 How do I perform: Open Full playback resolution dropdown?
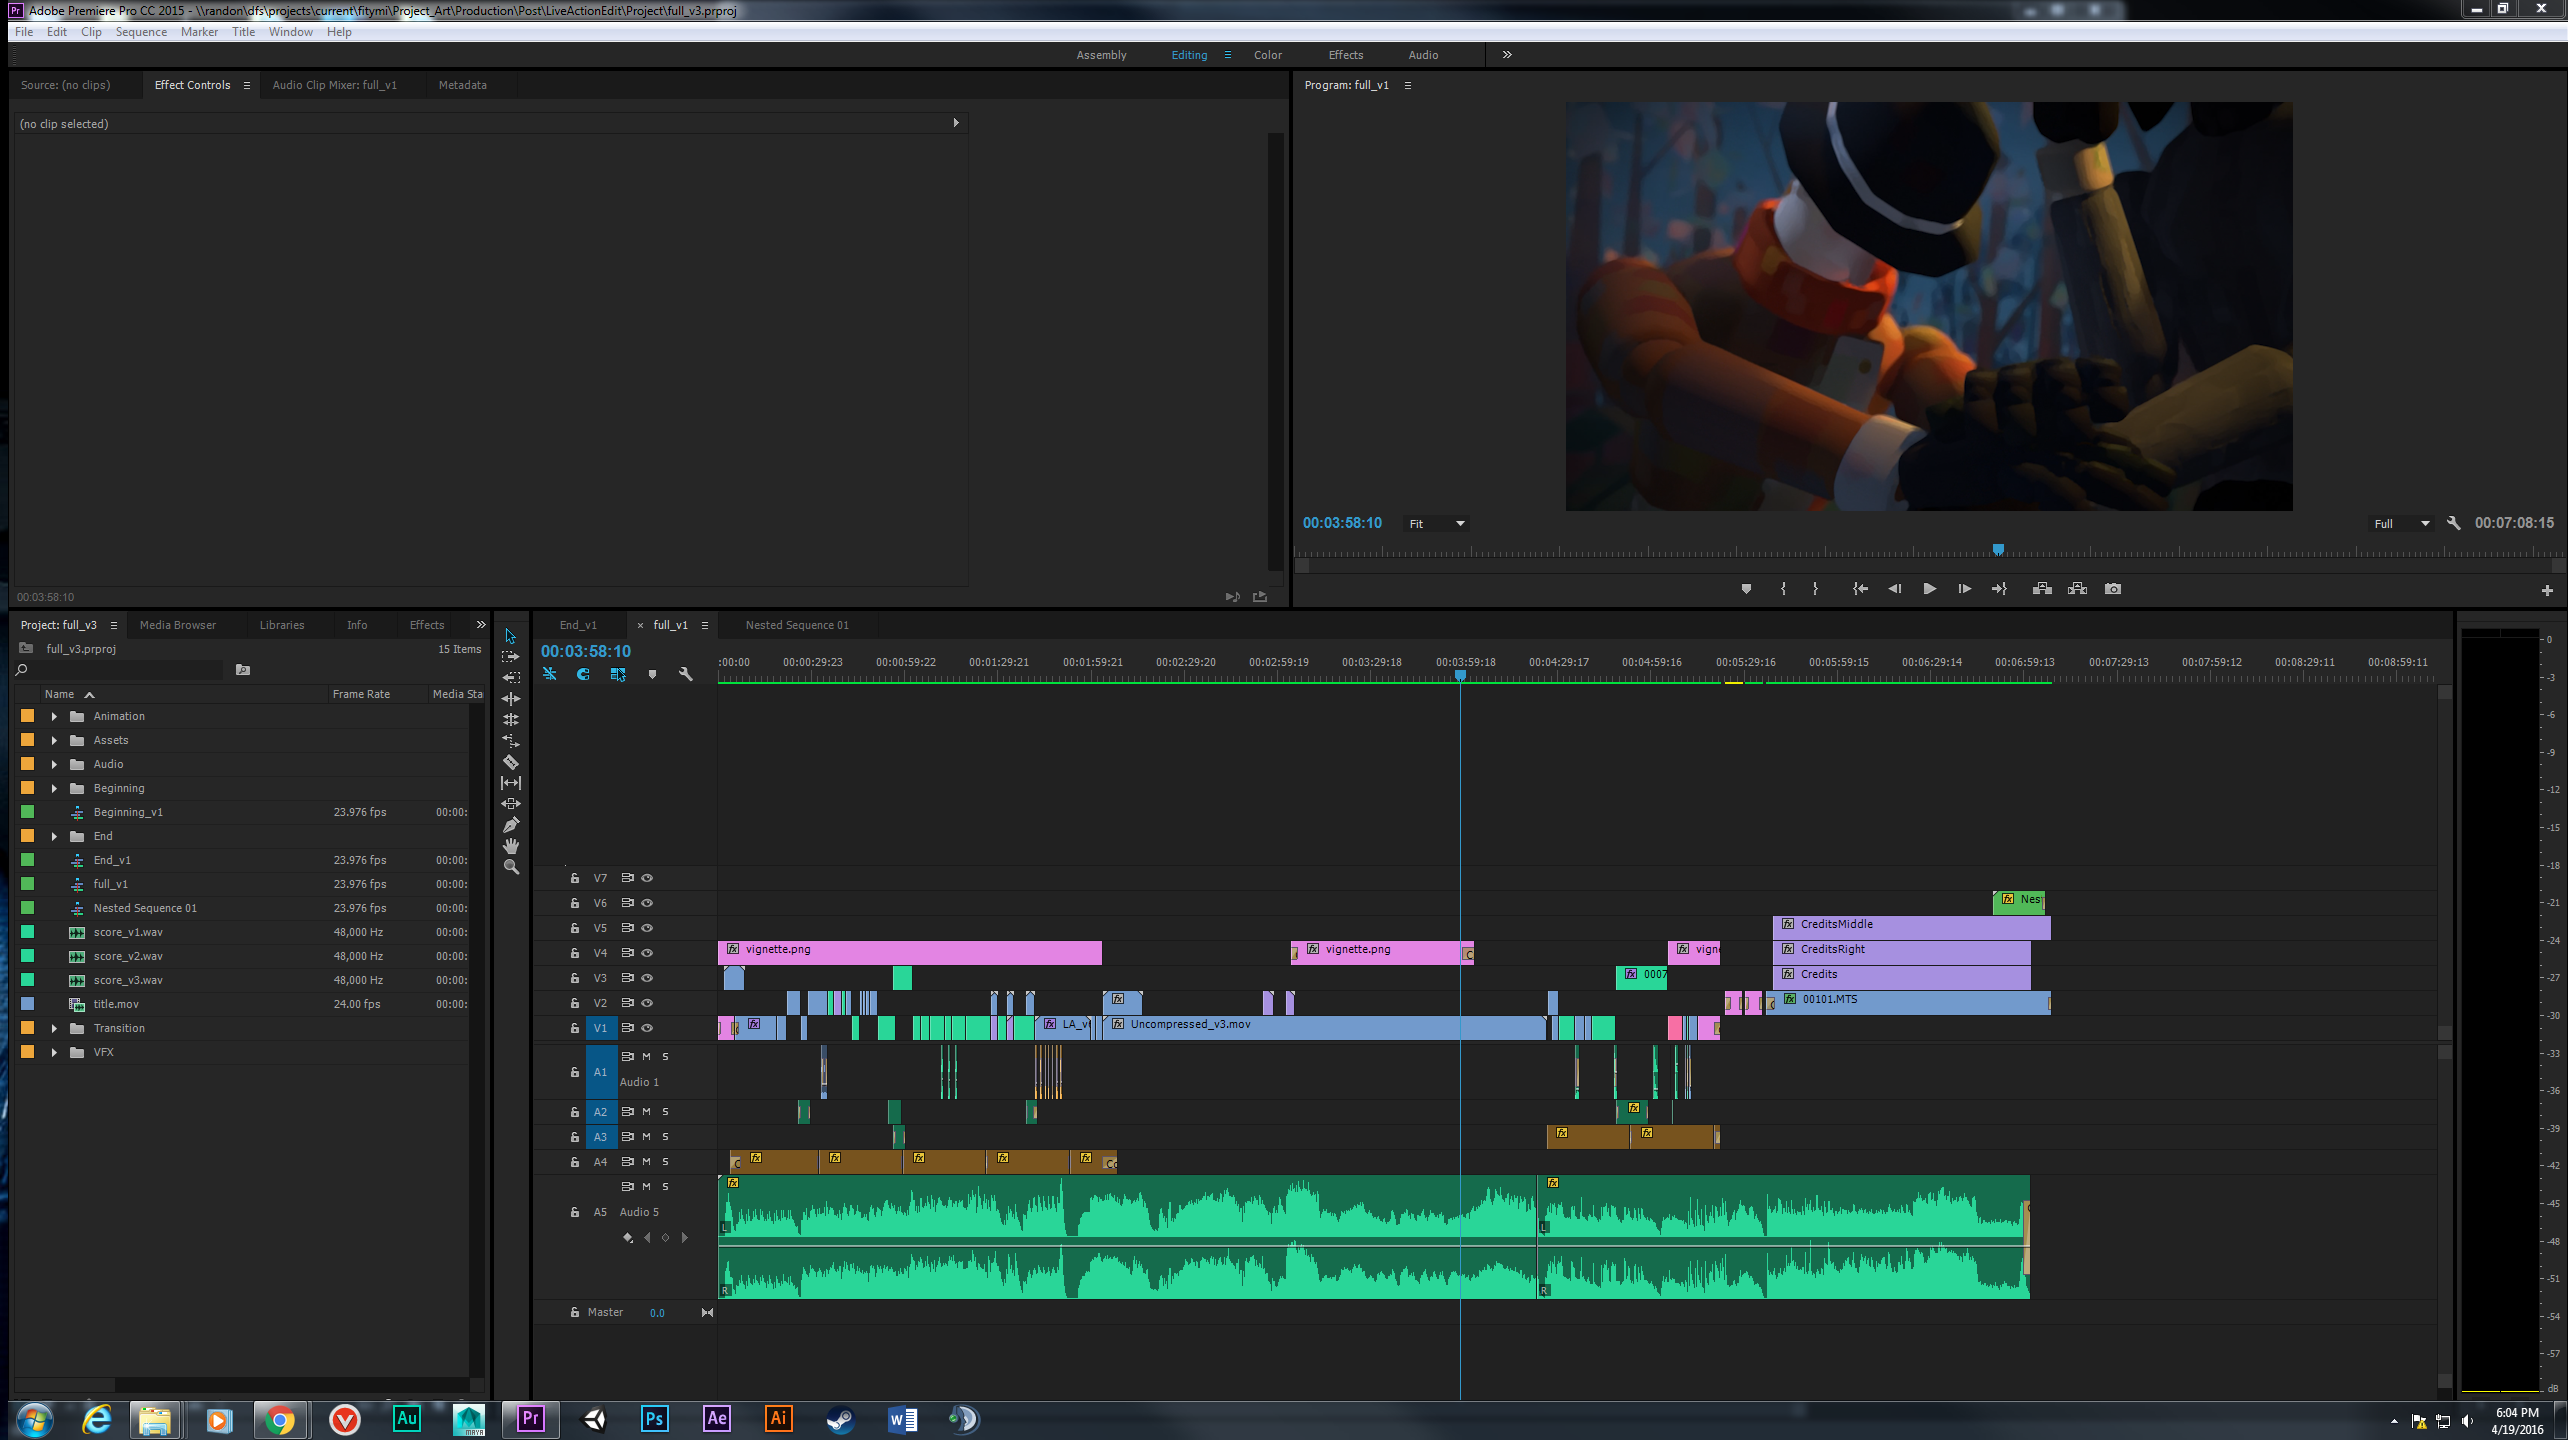2401,524
